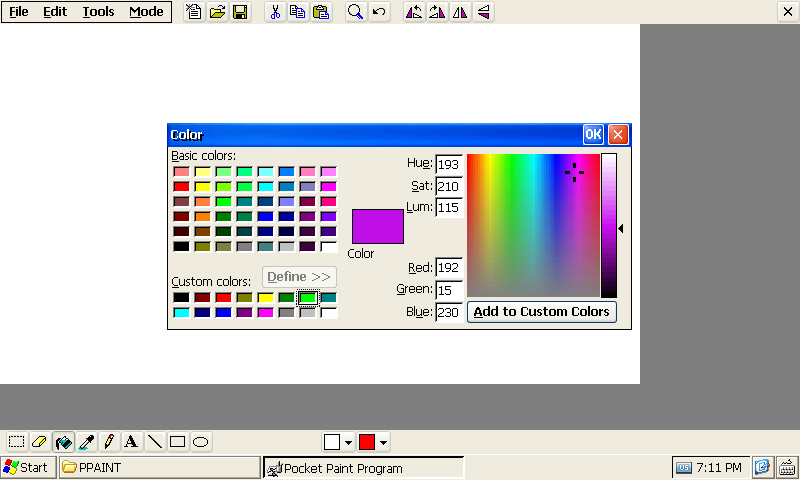Select the bright cyan basic color swatch
The height and width of the screenshot is (480, 800).
point(265,186)
